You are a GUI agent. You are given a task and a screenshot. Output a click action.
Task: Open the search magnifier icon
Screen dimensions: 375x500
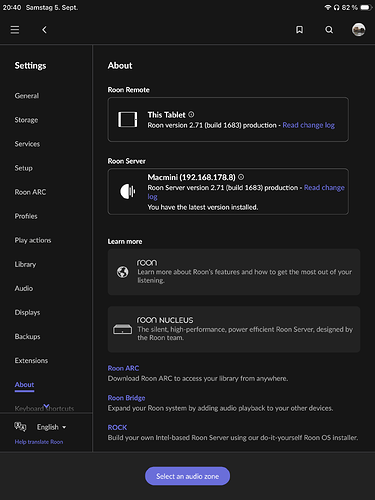(x=329, y=30)
